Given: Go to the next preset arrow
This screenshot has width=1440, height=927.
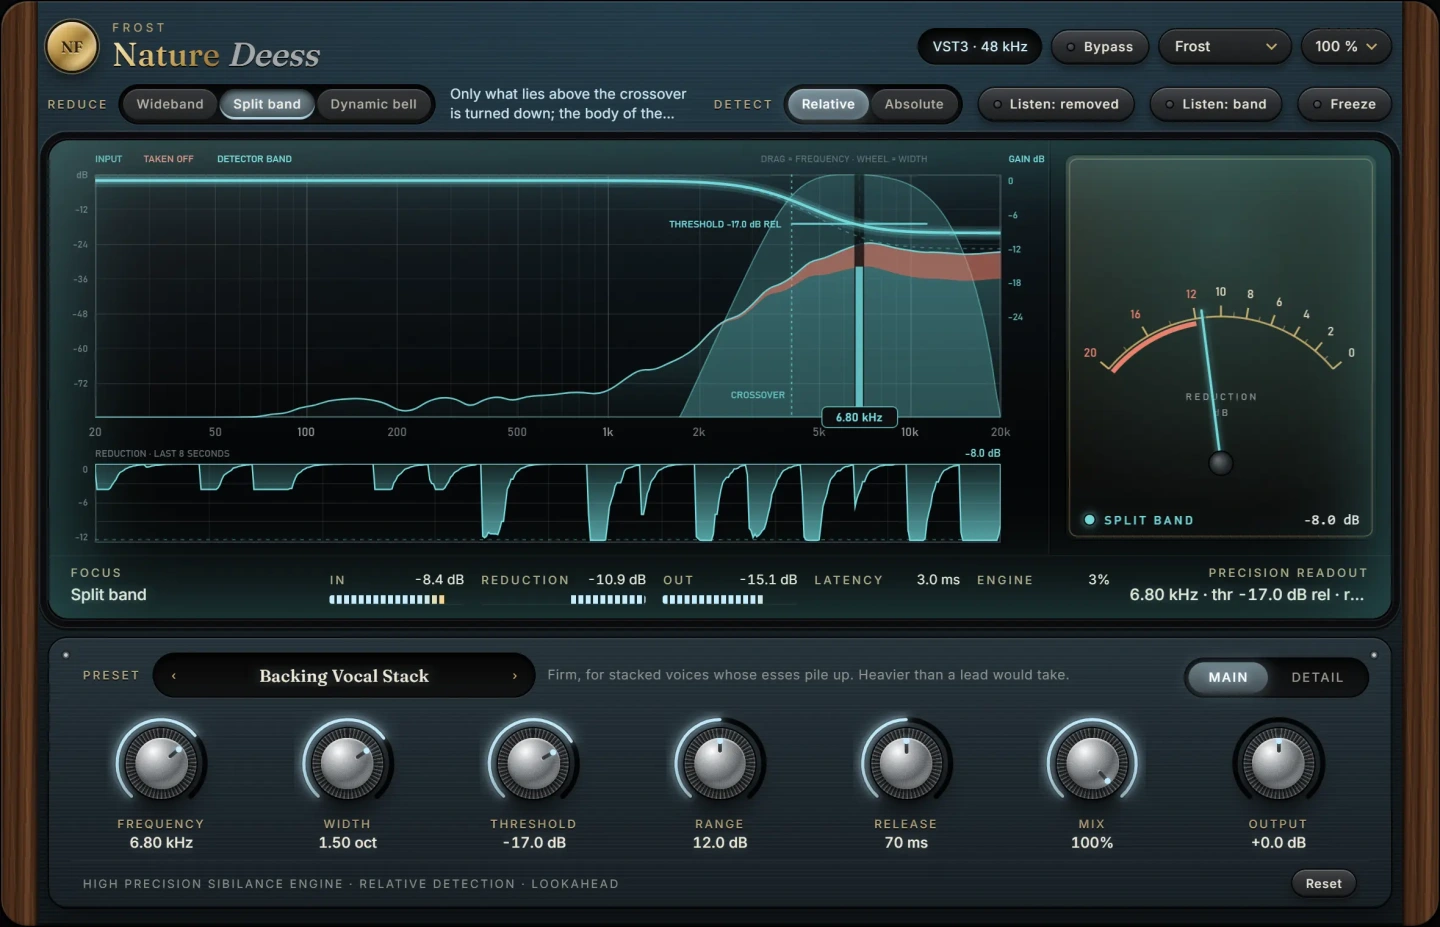Looking at the screenshot, I should pos(515,676).
